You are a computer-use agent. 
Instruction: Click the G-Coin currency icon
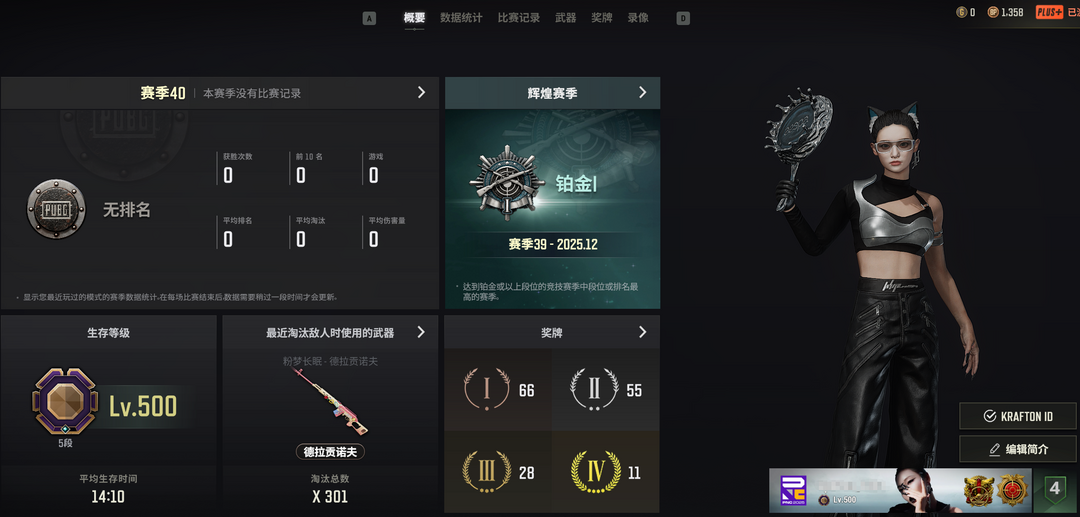(x=962, y=12)
